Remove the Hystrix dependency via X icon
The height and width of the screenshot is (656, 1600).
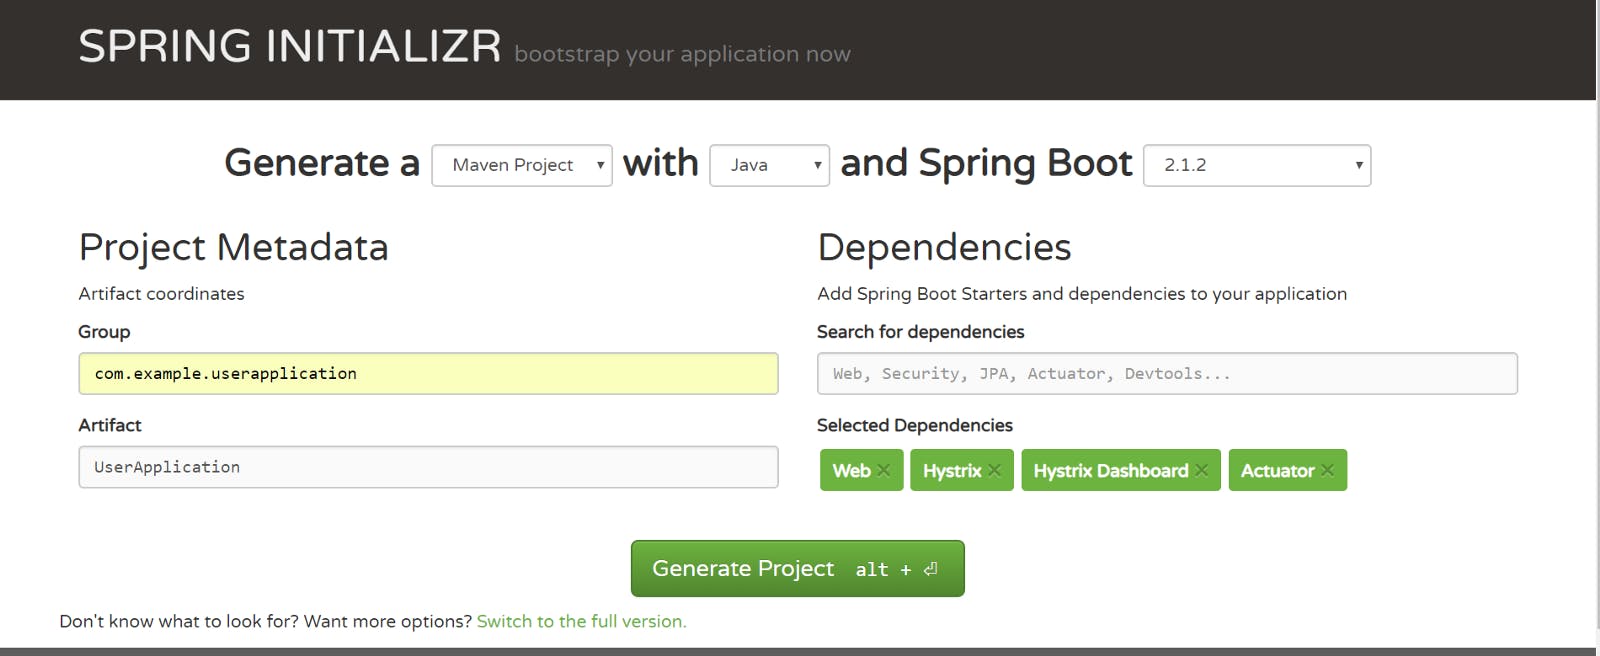click(994, 471)
